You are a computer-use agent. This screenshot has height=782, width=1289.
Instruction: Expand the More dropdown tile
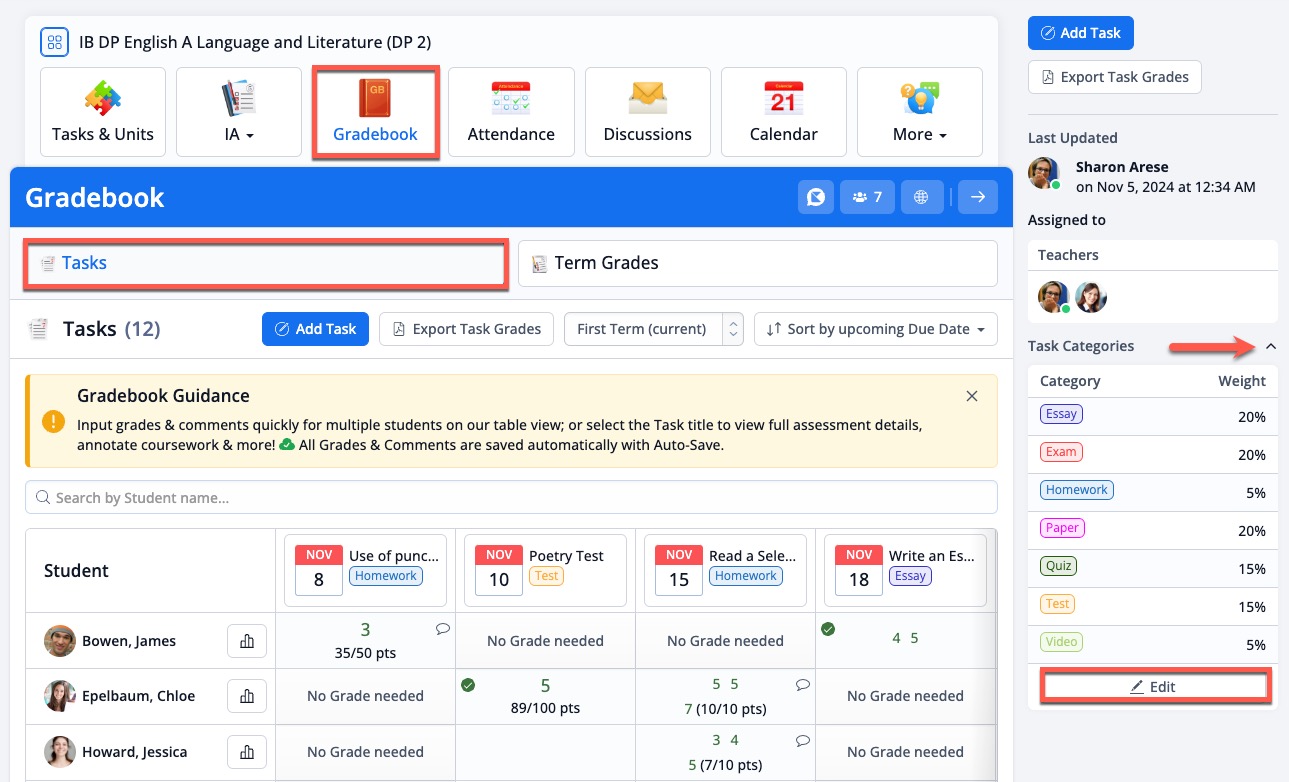[x=920, y=112]
